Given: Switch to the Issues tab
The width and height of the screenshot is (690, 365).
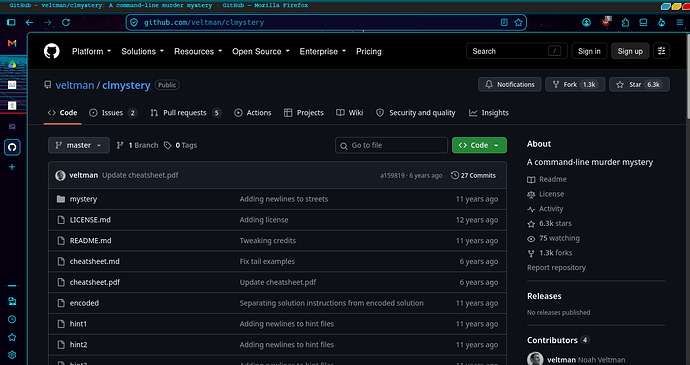Looking at the screenshot, I should tap(113, 113).
